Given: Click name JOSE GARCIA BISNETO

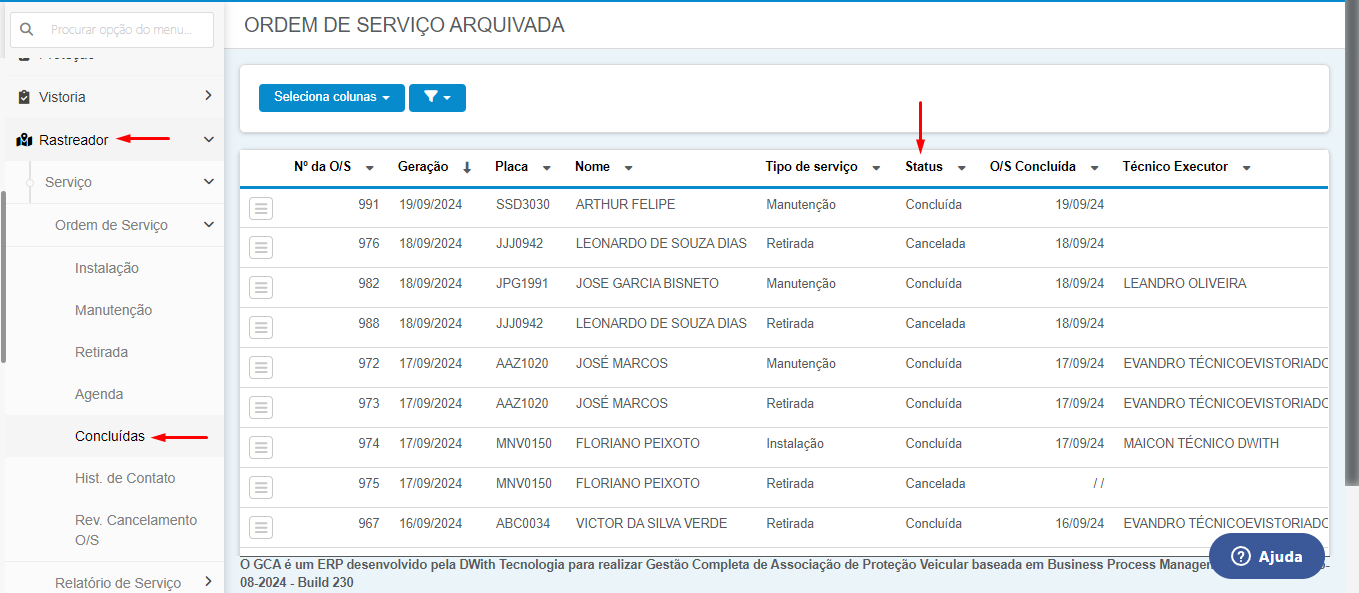Looking at the screenshot, I should 647,284.
